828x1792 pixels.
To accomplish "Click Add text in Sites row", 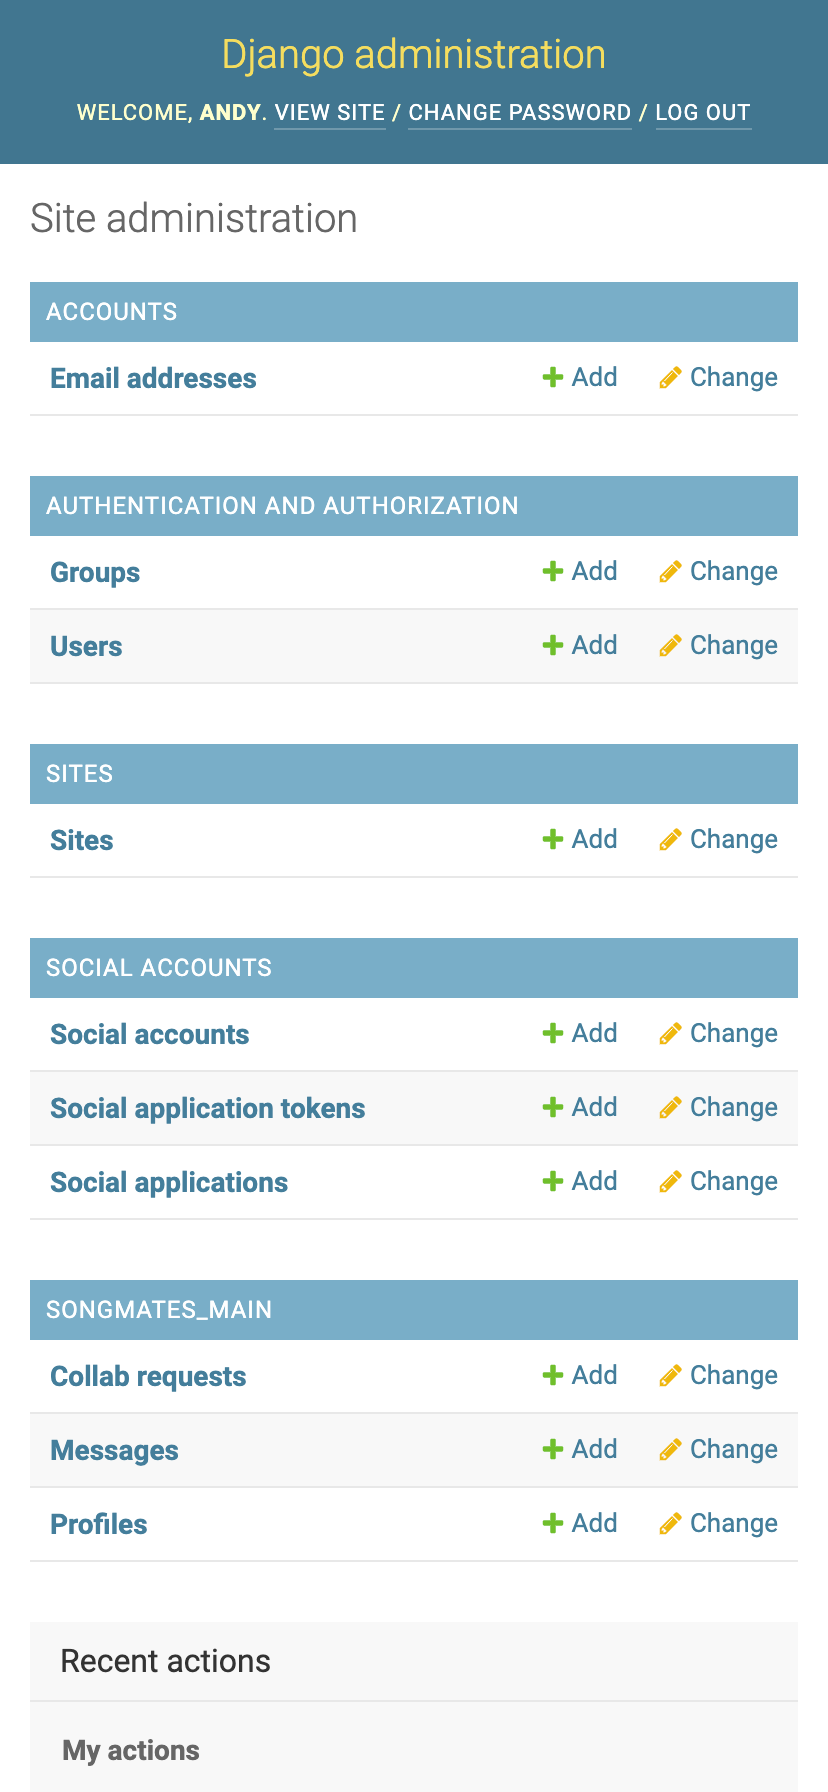I will pyautogui.click(x=594, y=839).
